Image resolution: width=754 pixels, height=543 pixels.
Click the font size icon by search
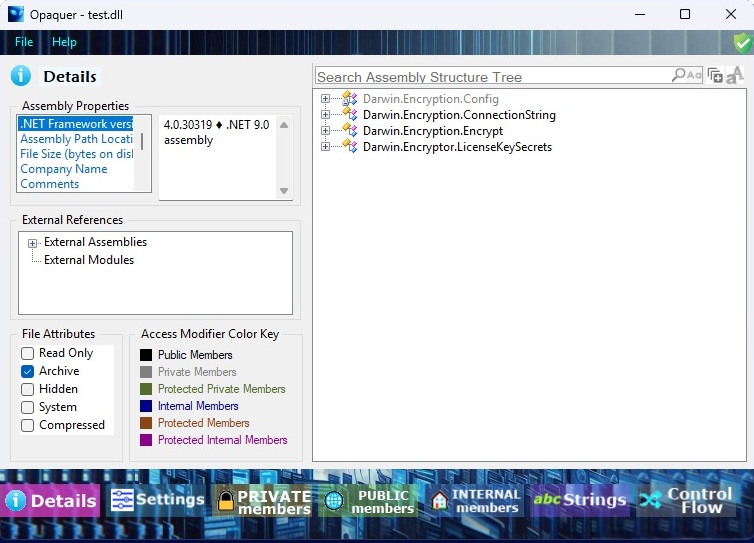[735, 75]
